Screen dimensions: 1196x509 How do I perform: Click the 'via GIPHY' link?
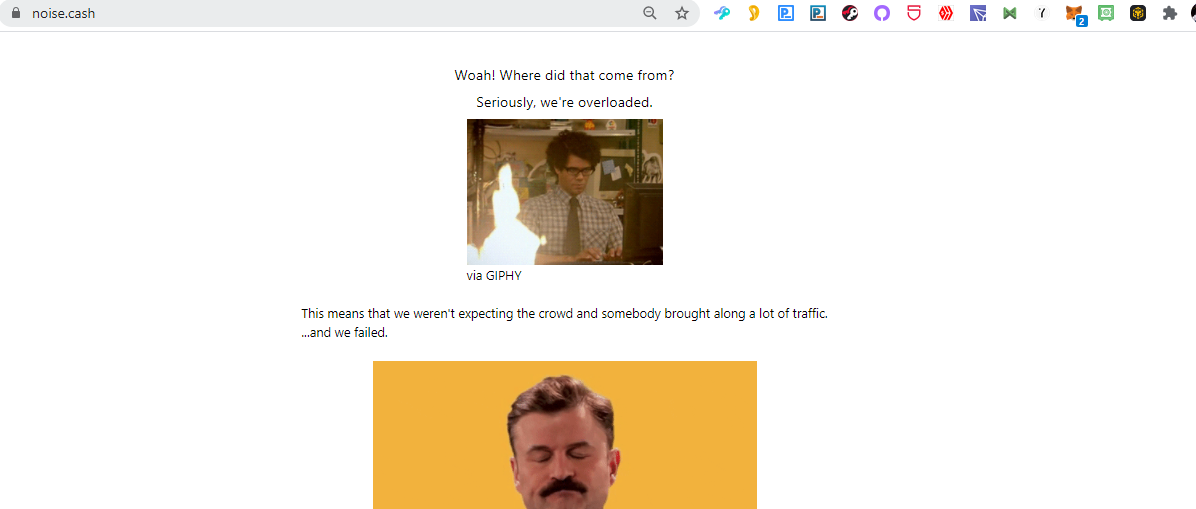[494, 276]
